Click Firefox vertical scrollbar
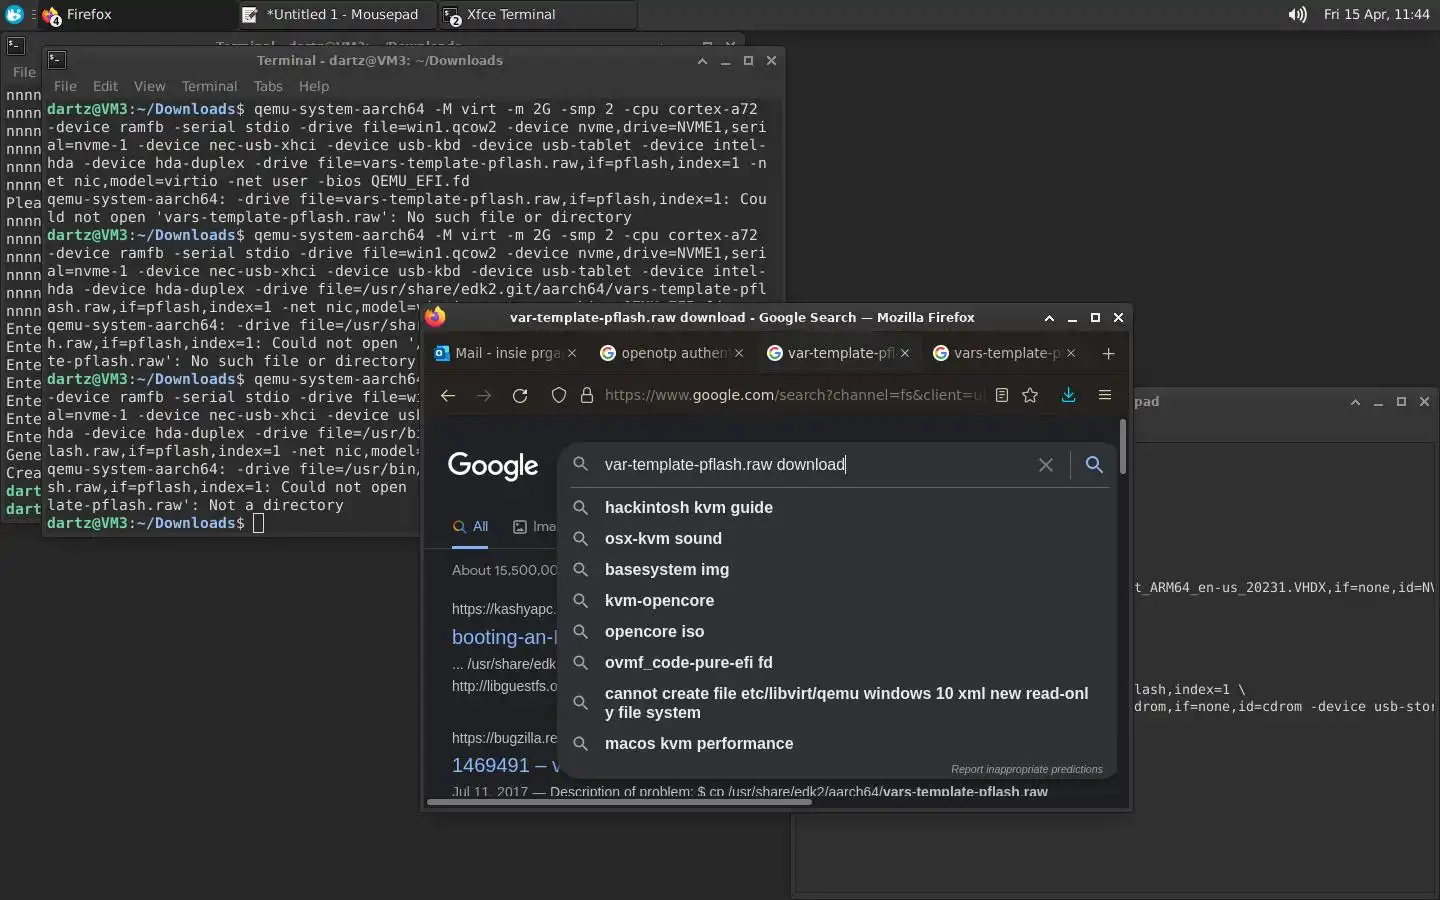 click(x=1123, y=447)
